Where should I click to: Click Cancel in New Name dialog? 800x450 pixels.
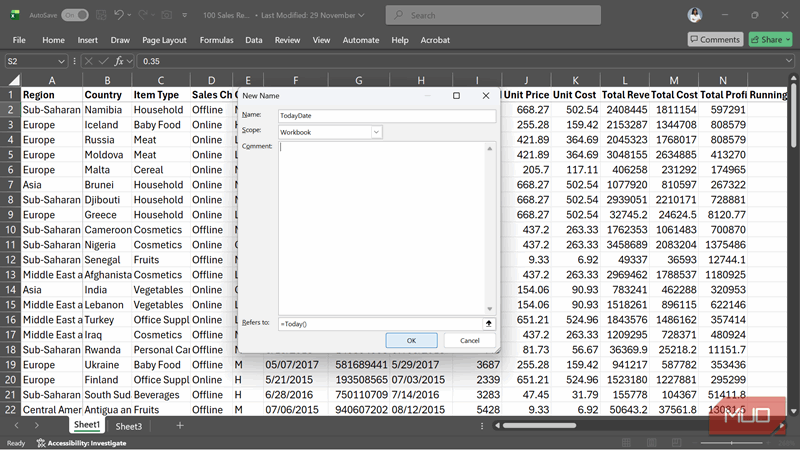click(x=468, y=340)
